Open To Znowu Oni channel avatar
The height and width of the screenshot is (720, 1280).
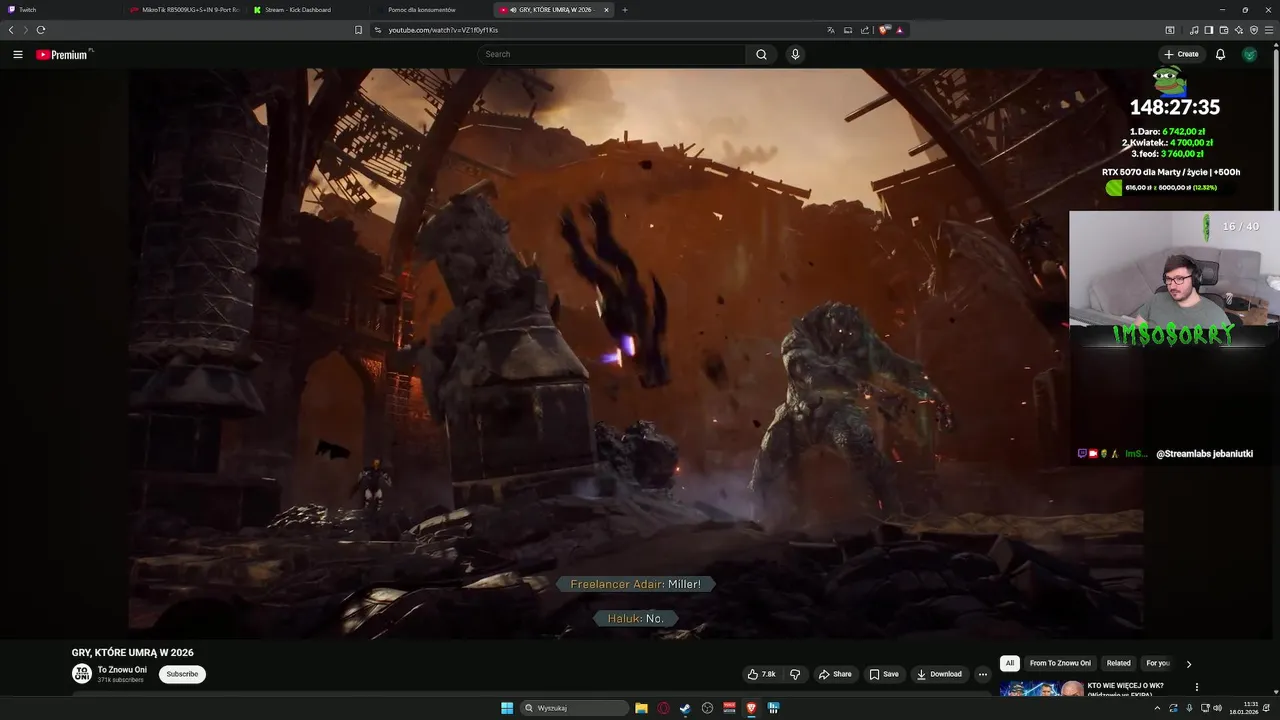(82, 674)
